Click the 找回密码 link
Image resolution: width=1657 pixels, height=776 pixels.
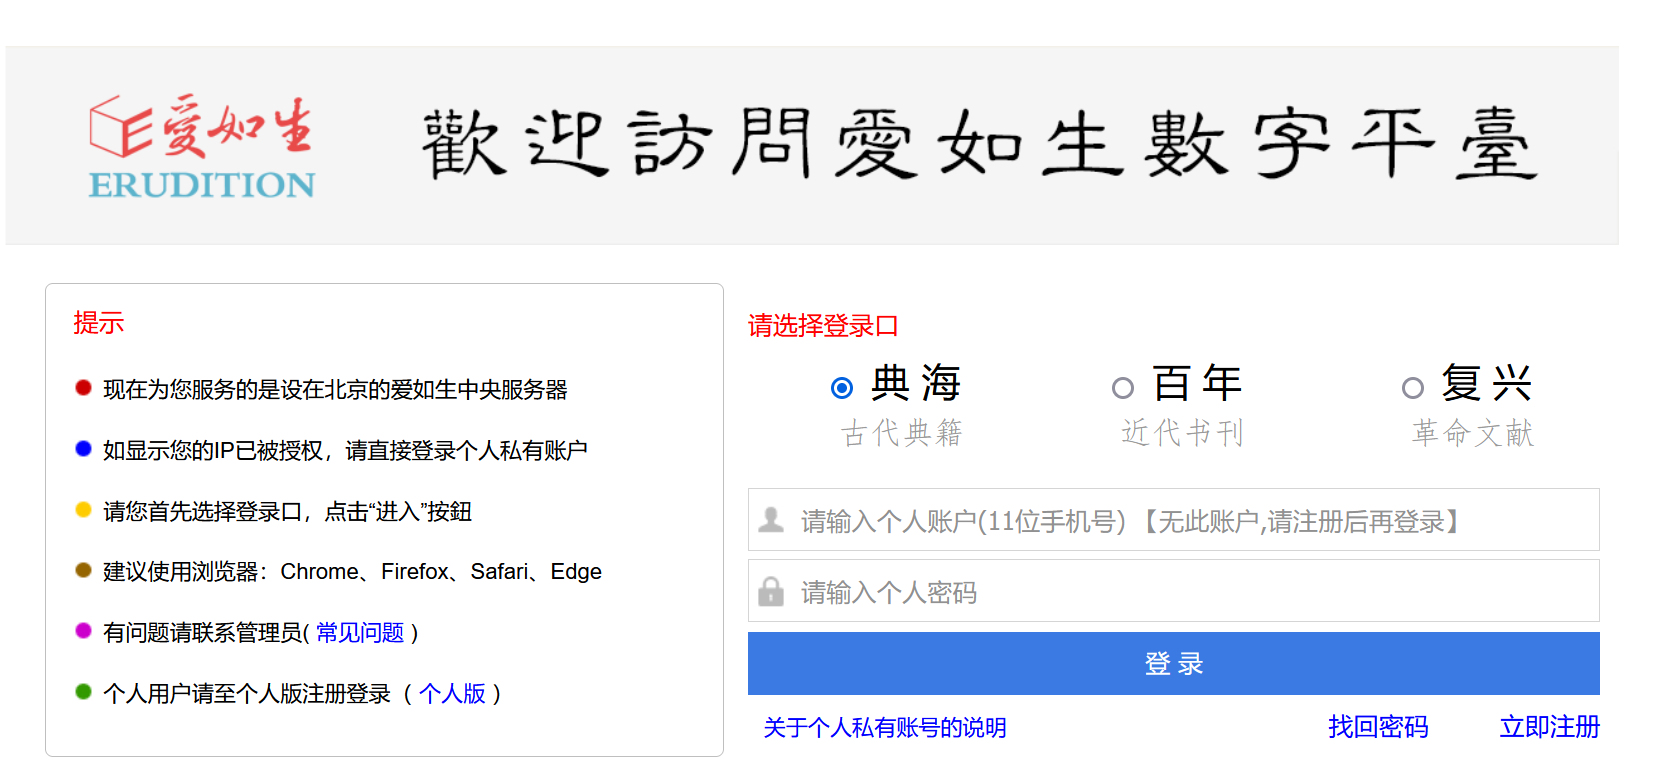1378,727
